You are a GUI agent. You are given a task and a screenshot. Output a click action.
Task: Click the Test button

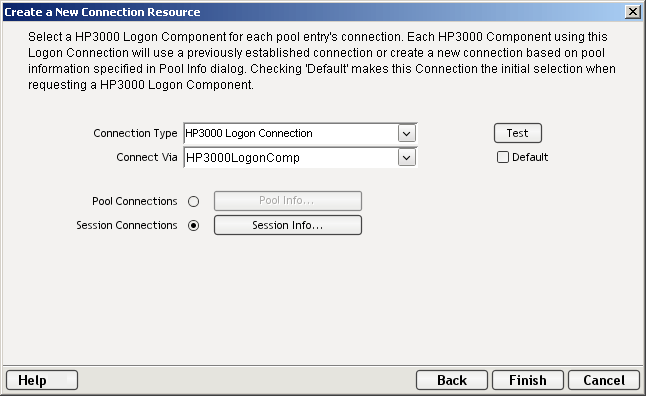point(517,133)
